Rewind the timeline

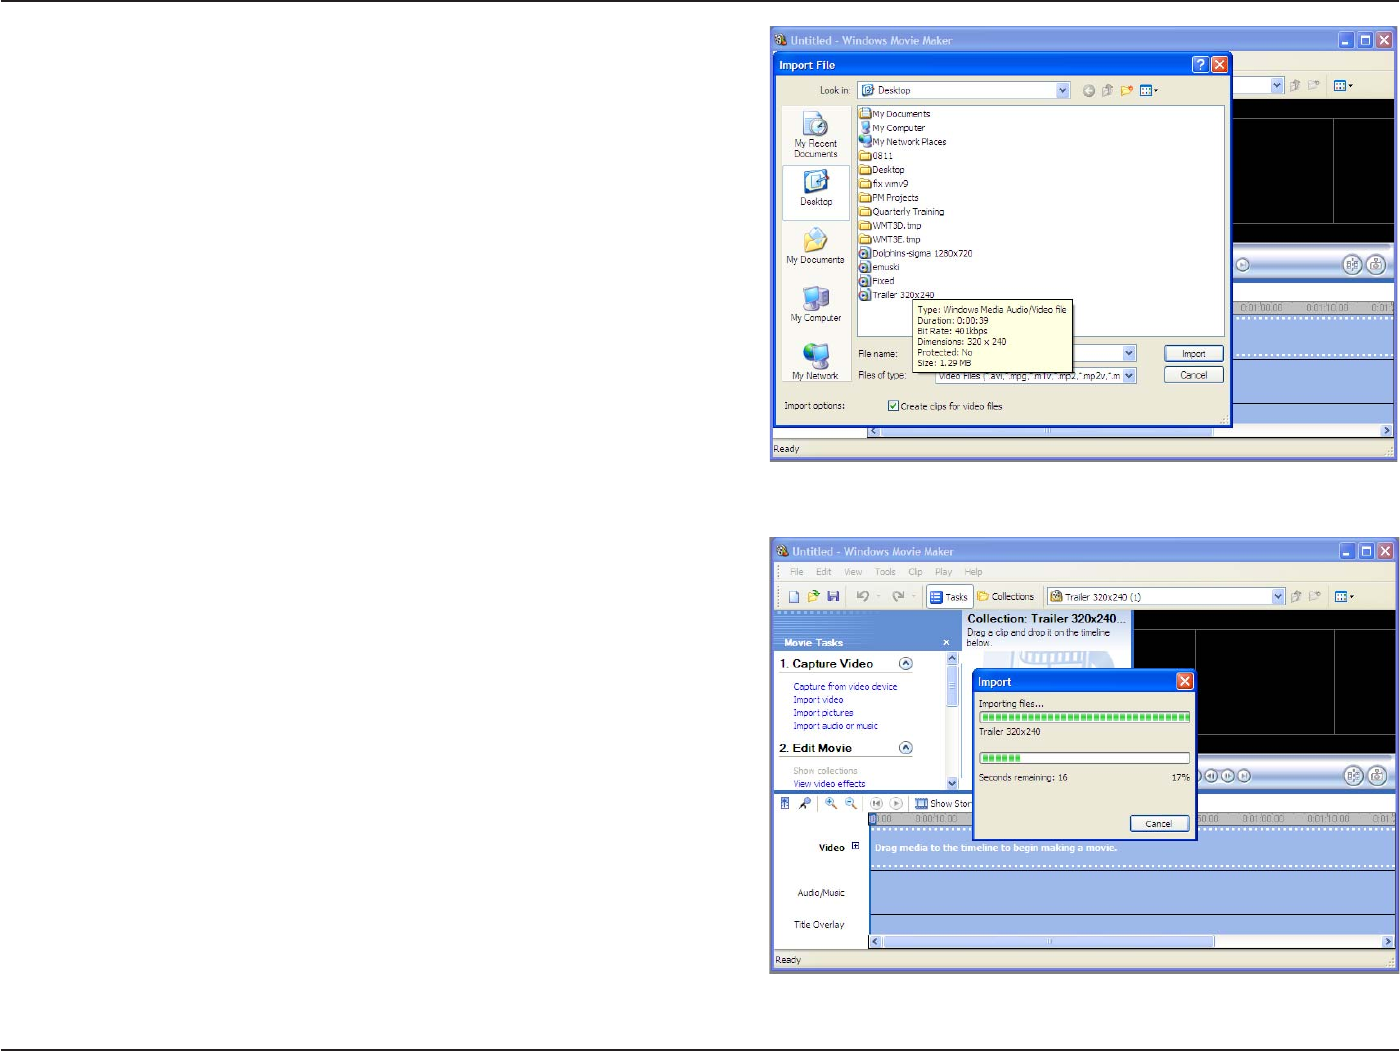point(877,804)
